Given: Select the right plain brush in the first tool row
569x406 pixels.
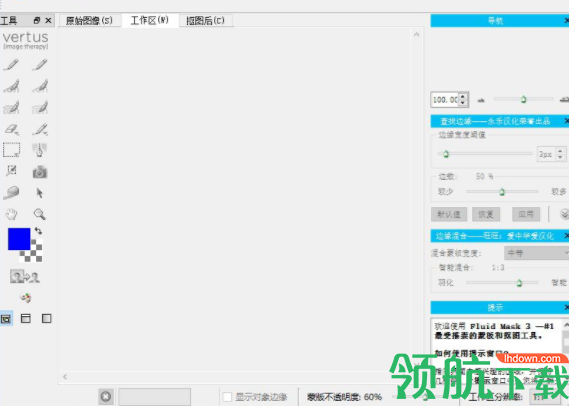Looking at the screenshot, I should (40, 65).
